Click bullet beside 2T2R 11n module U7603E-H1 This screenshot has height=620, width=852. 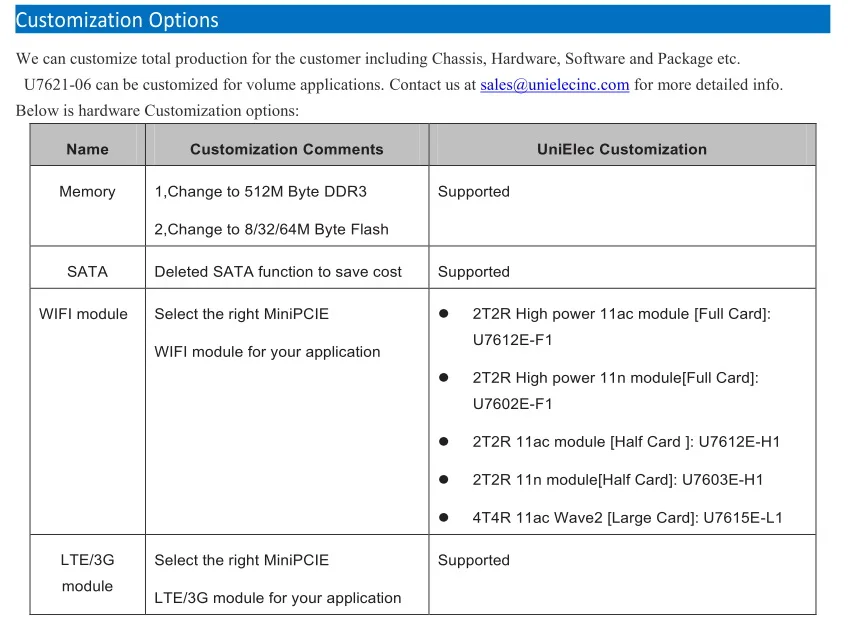click(x=443, y=479)
